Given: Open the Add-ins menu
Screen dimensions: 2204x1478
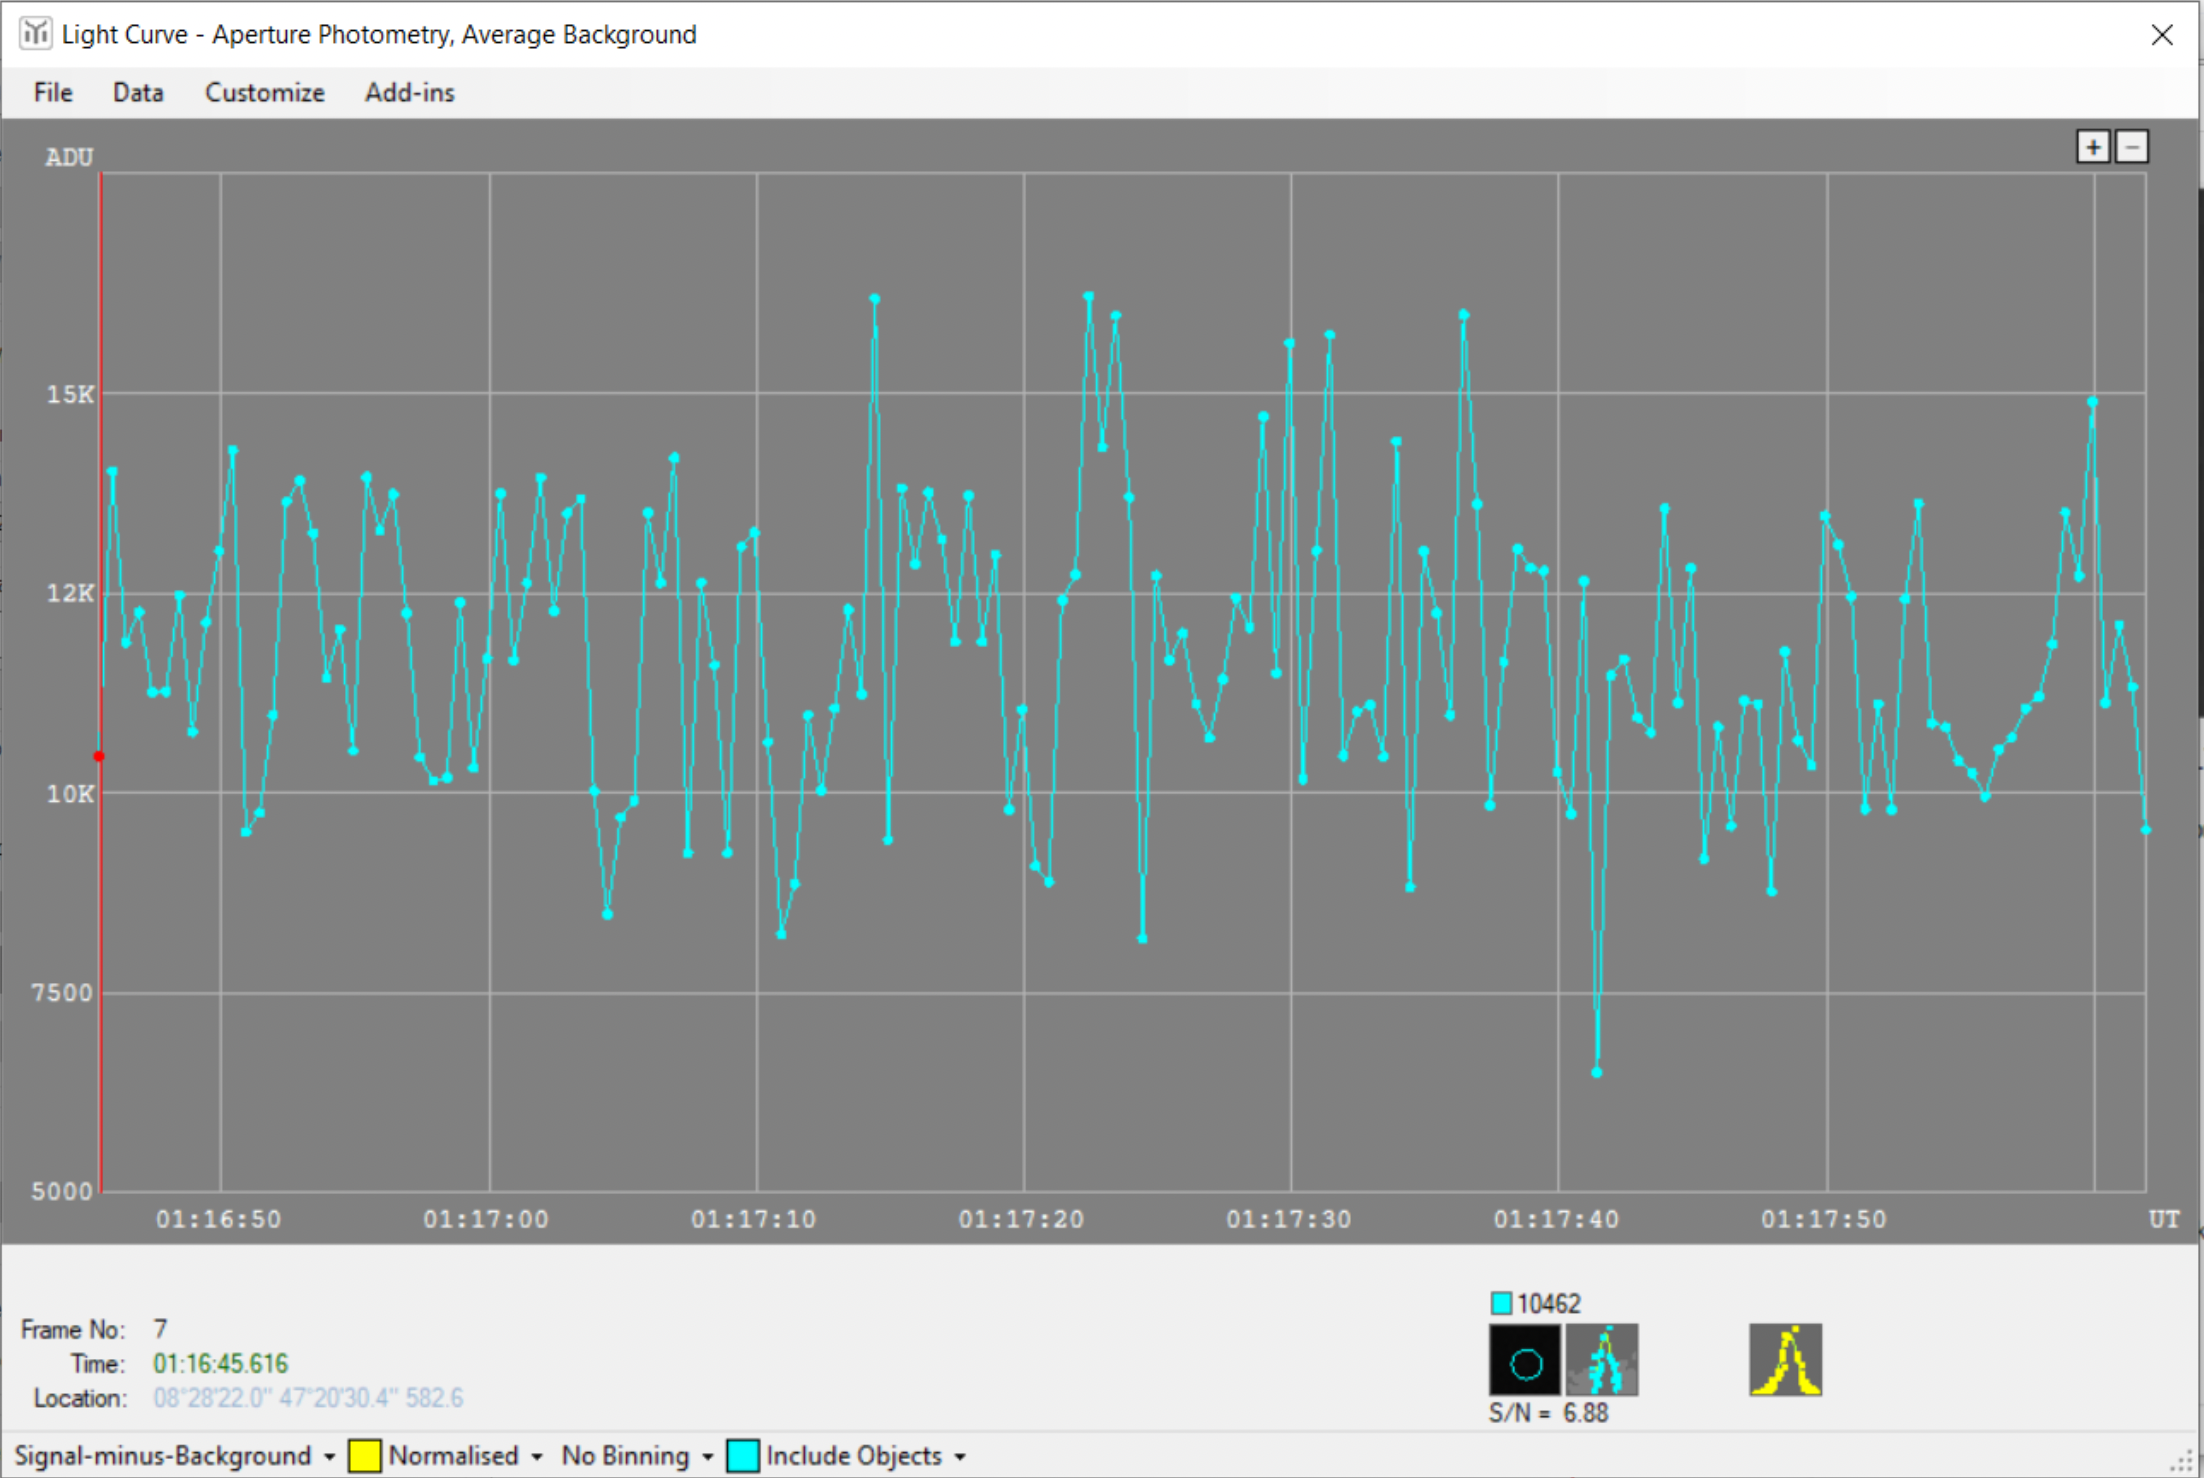Looking at the screenshot, I should tap(409, 93).
